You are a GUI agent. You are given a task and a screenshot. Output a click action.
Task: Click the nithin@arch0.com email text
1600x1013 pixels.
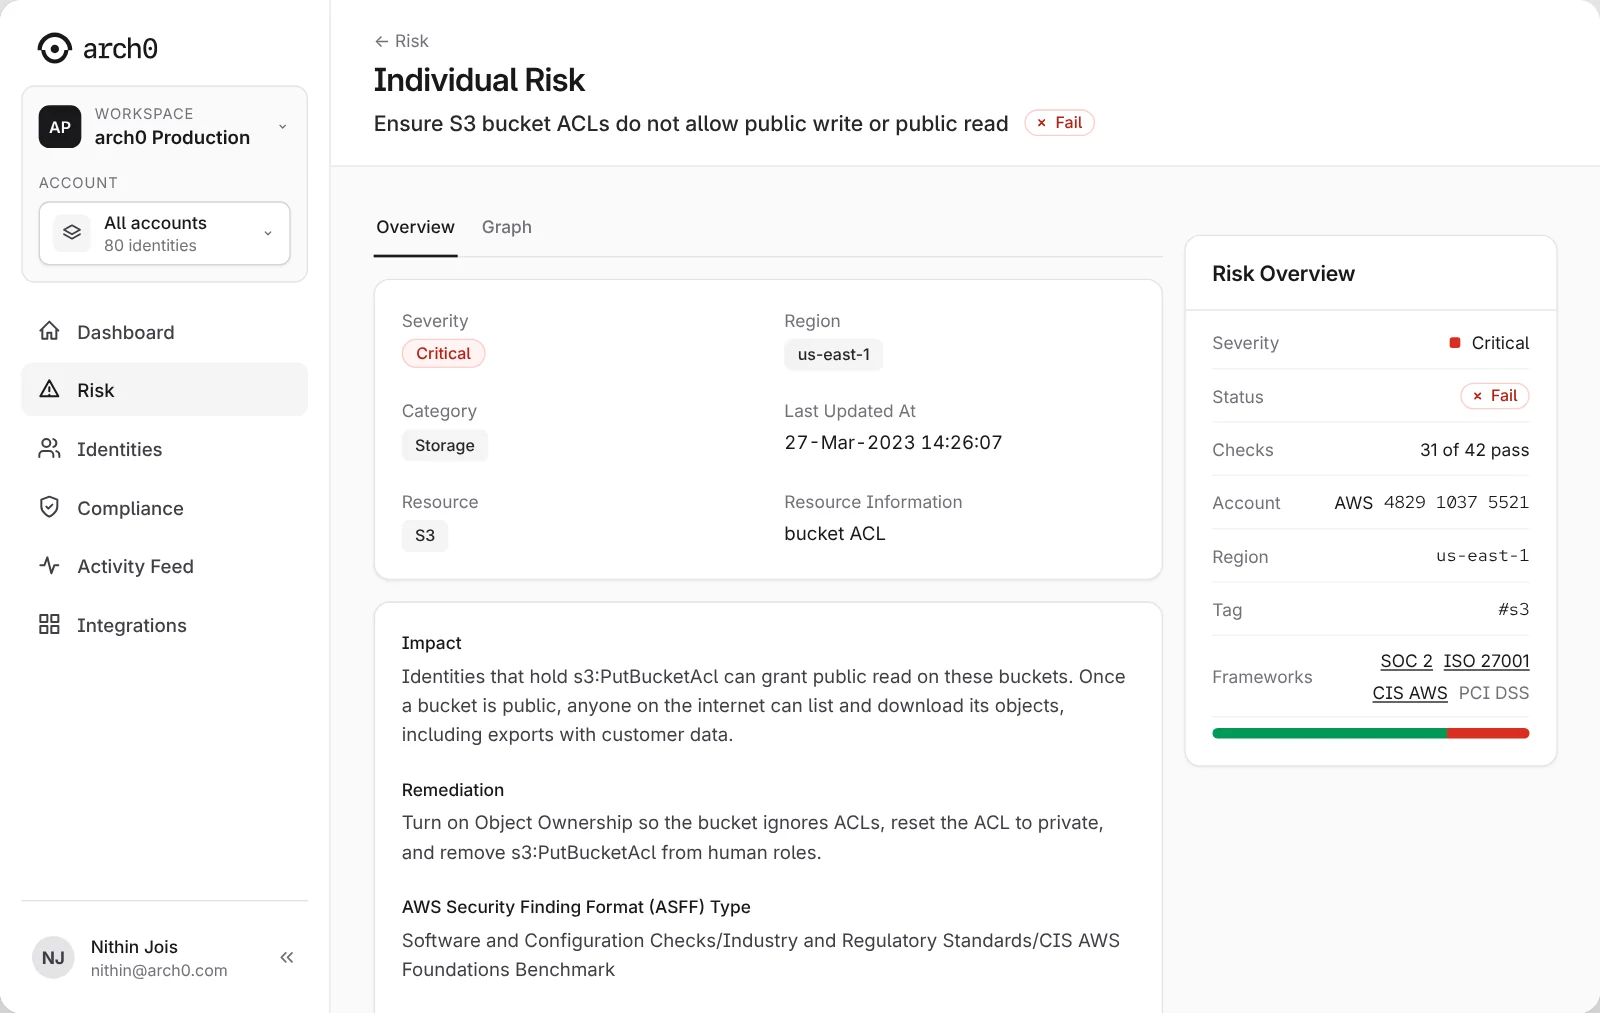click(x=159, y=970)
